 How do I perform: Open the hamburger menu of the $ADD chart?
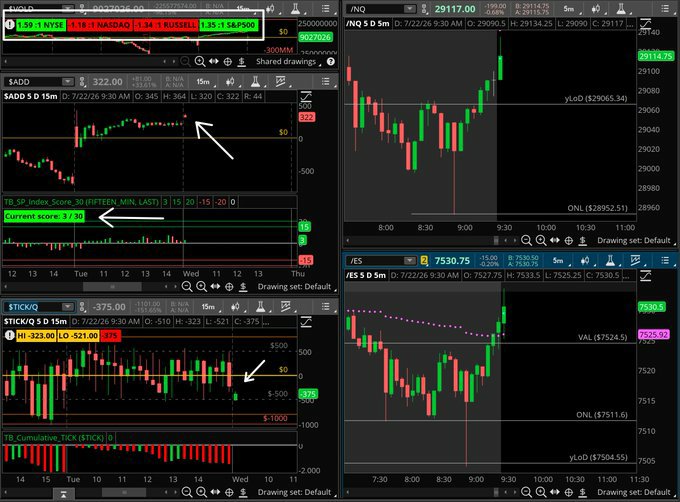pos(325,81)
